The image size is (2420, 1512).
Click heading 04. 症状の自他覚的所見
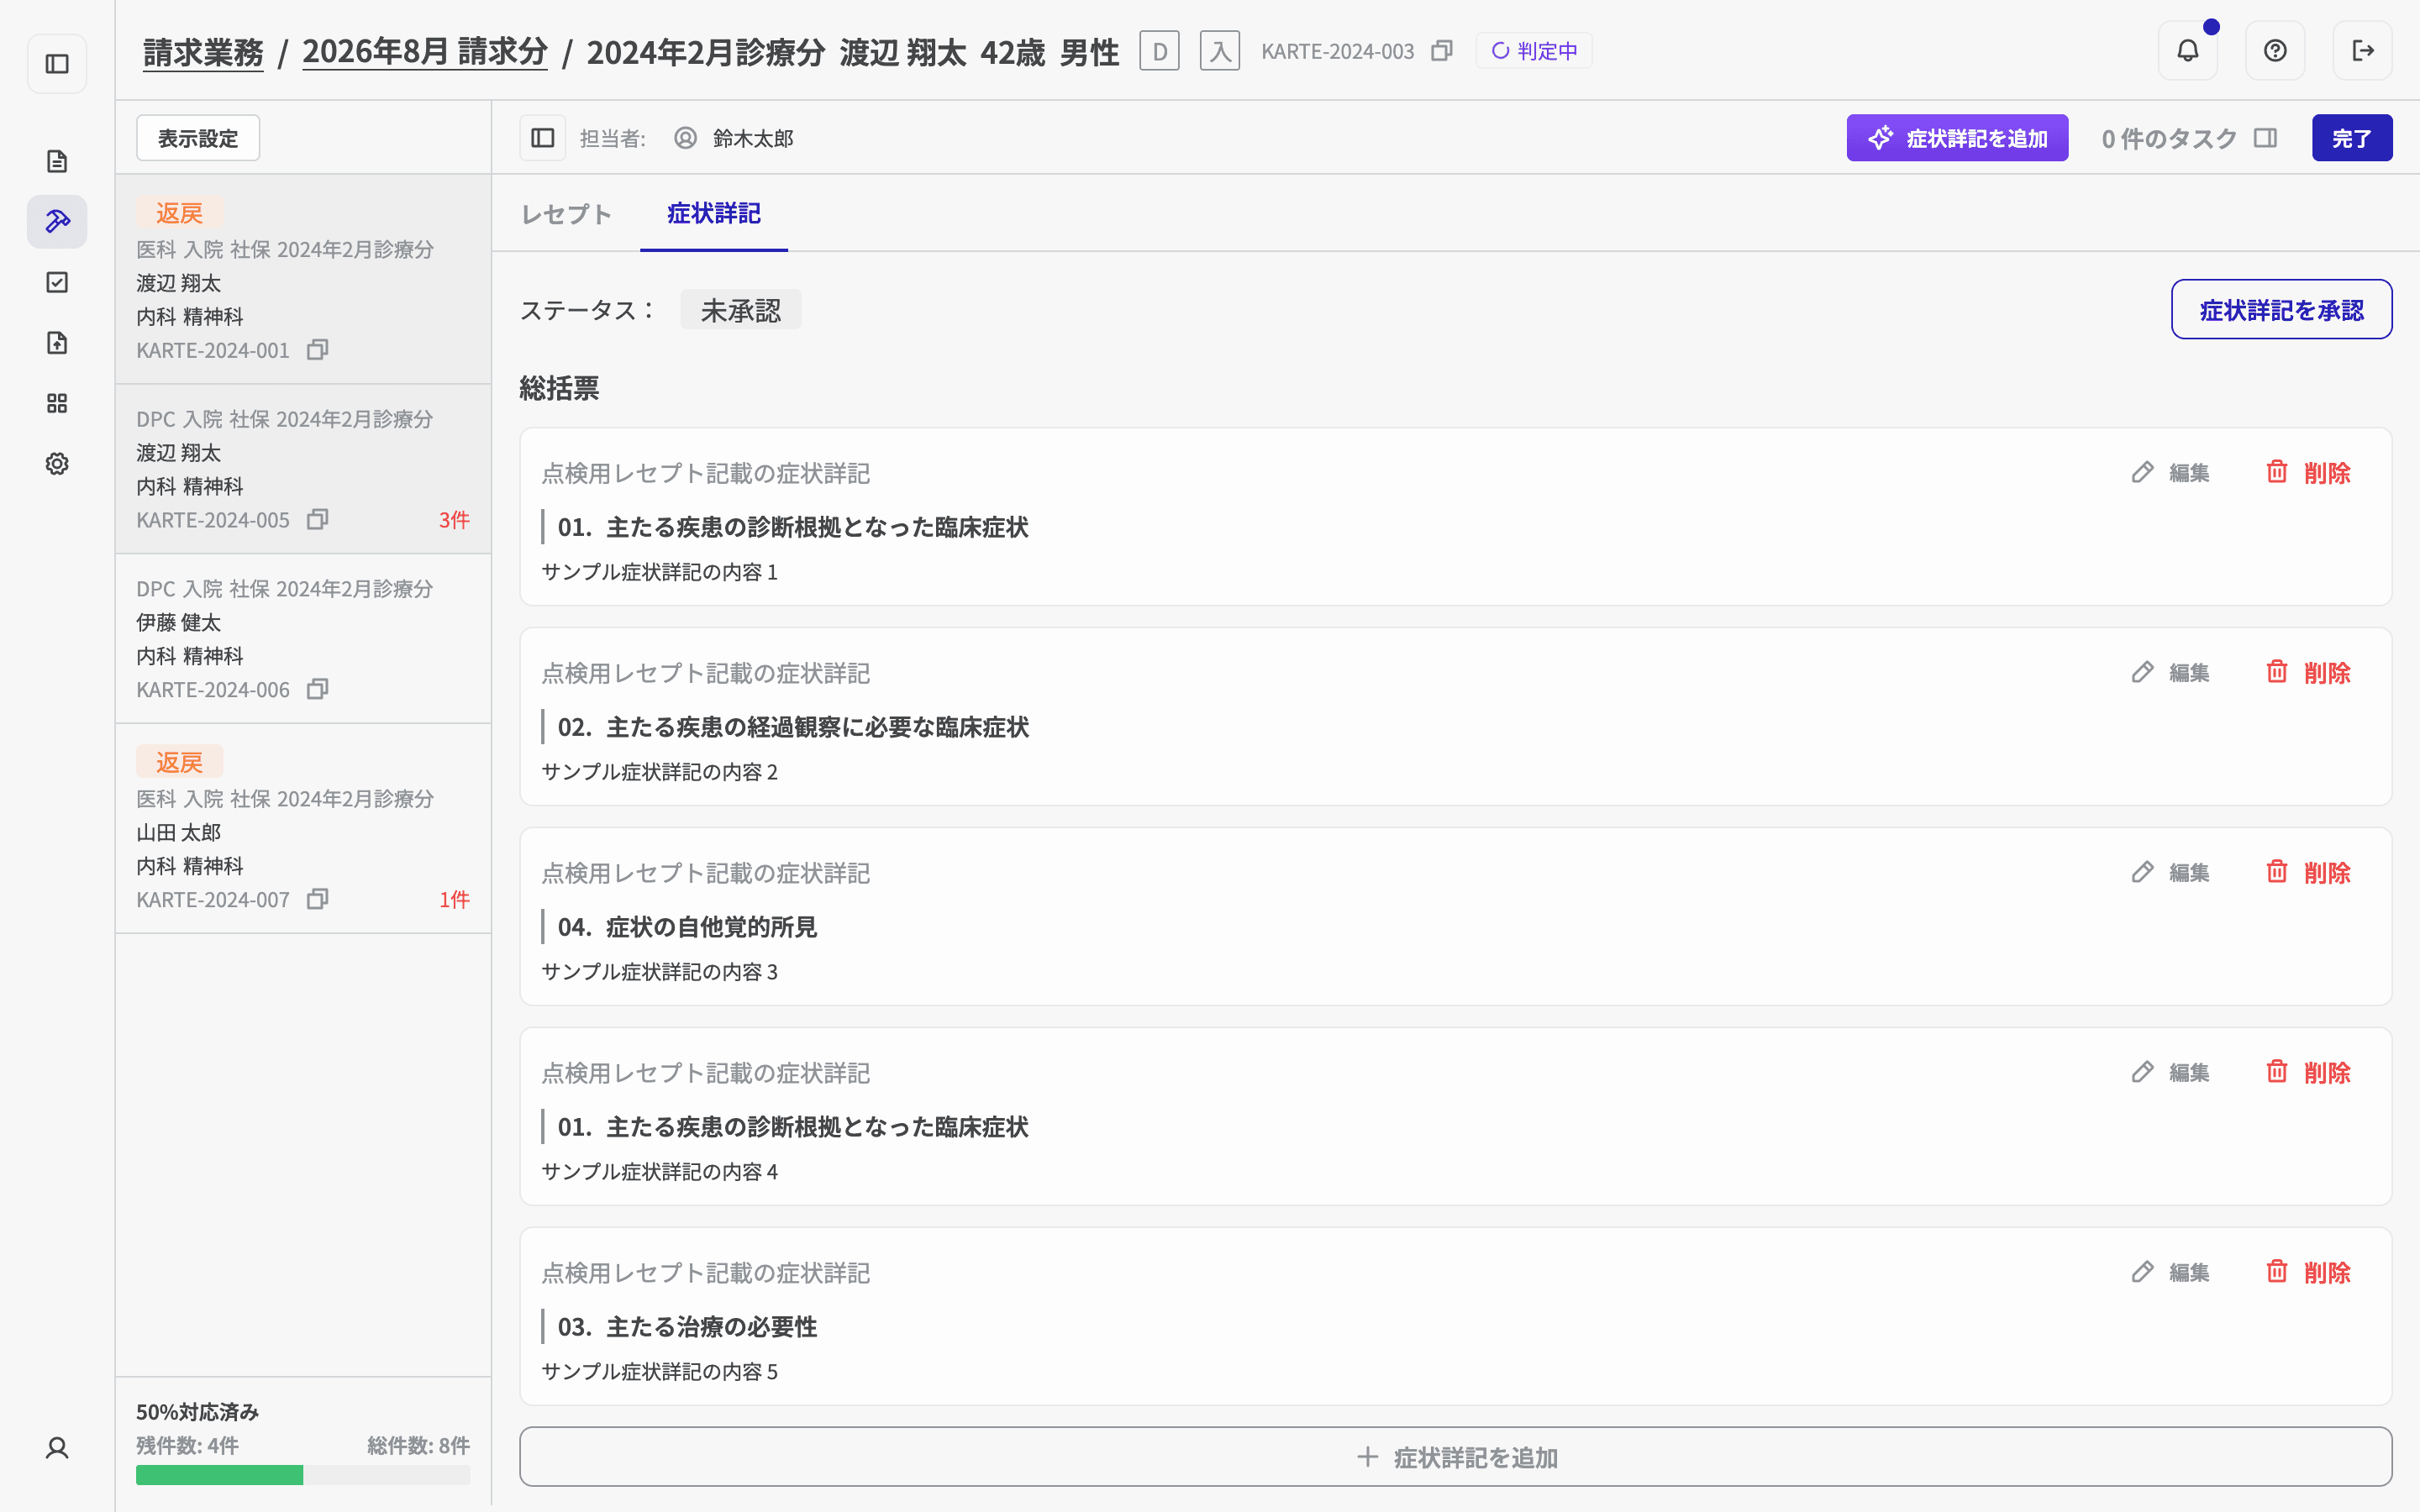point(687,927)
